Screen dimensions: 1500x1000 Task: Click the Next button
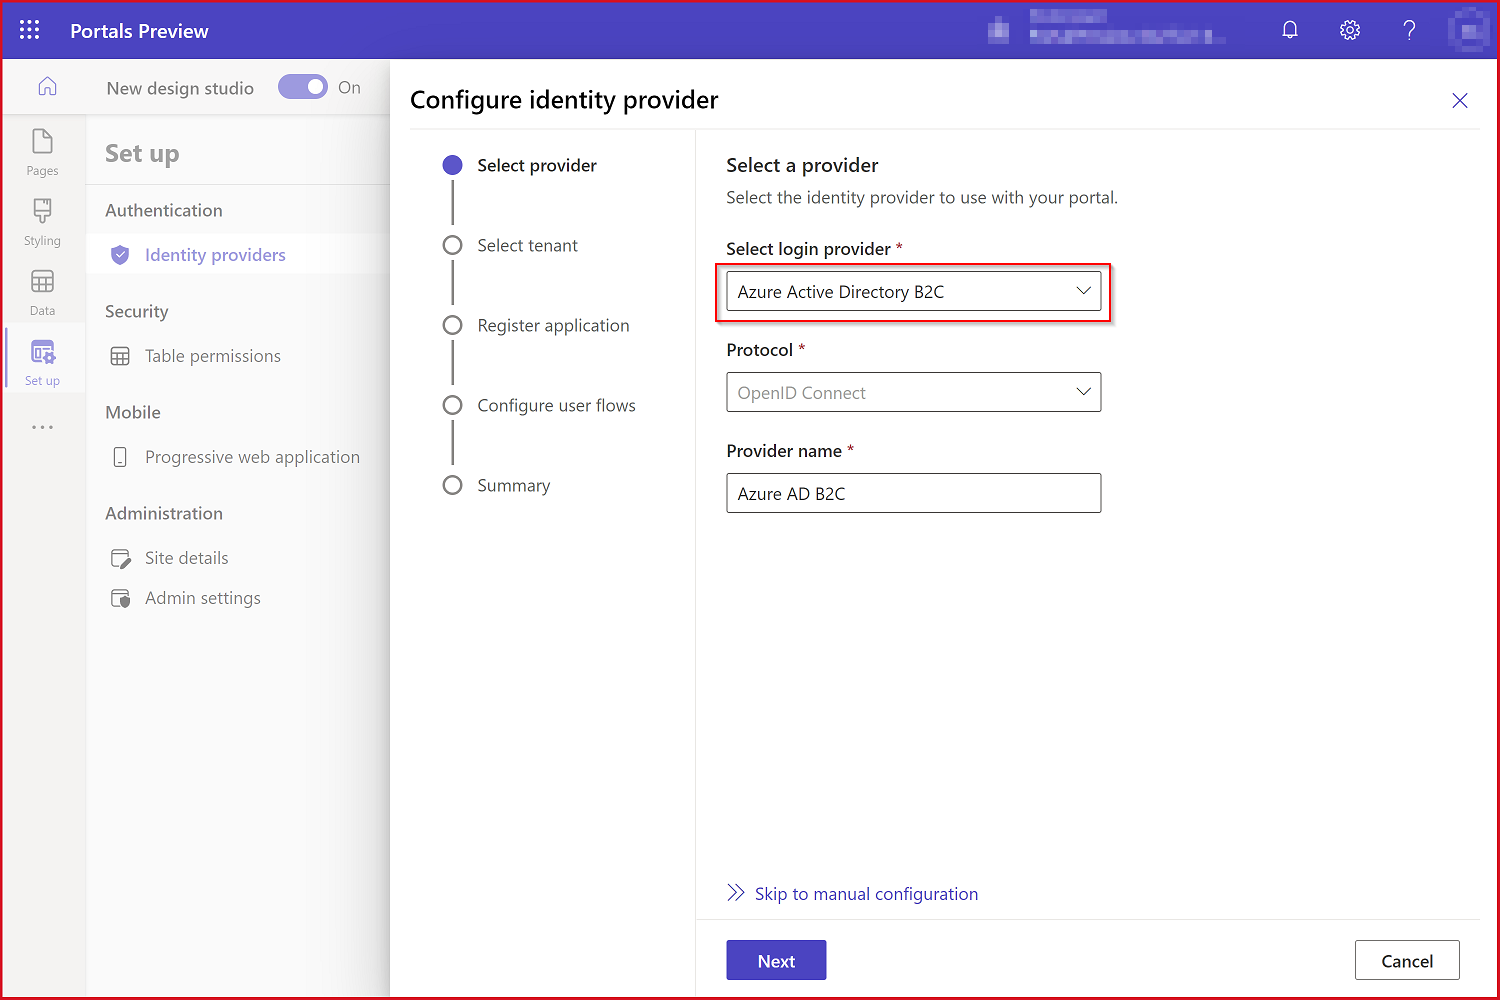pyautogui.click(x=776, y=959)
